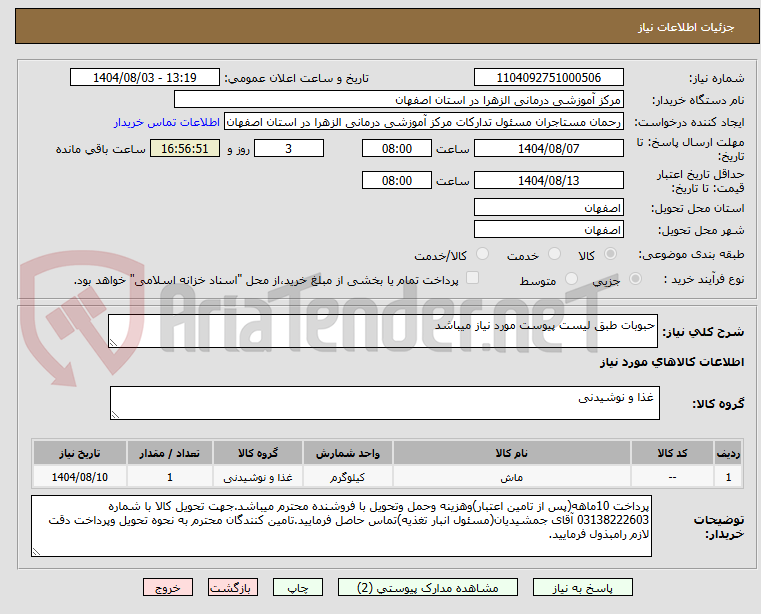
Task: Click the واحد شمارش column header
Action: (x=347, y=453)
